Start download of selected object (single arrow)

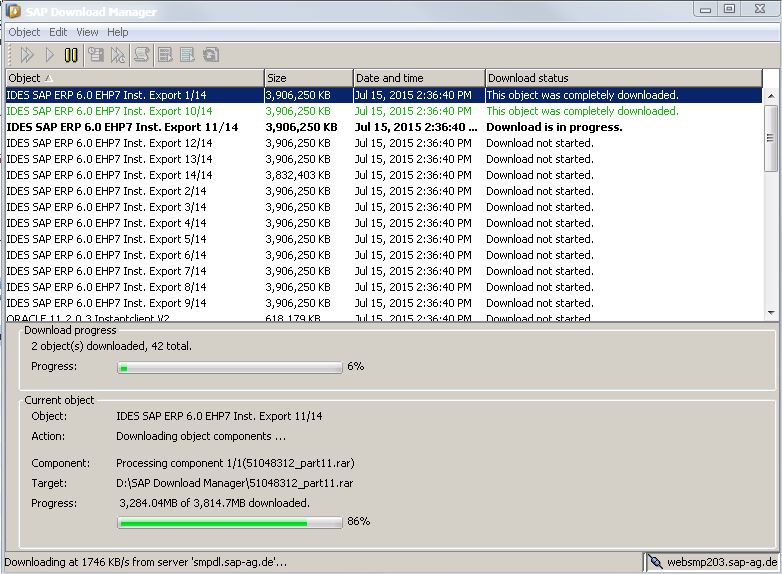[x=49, y=55]
